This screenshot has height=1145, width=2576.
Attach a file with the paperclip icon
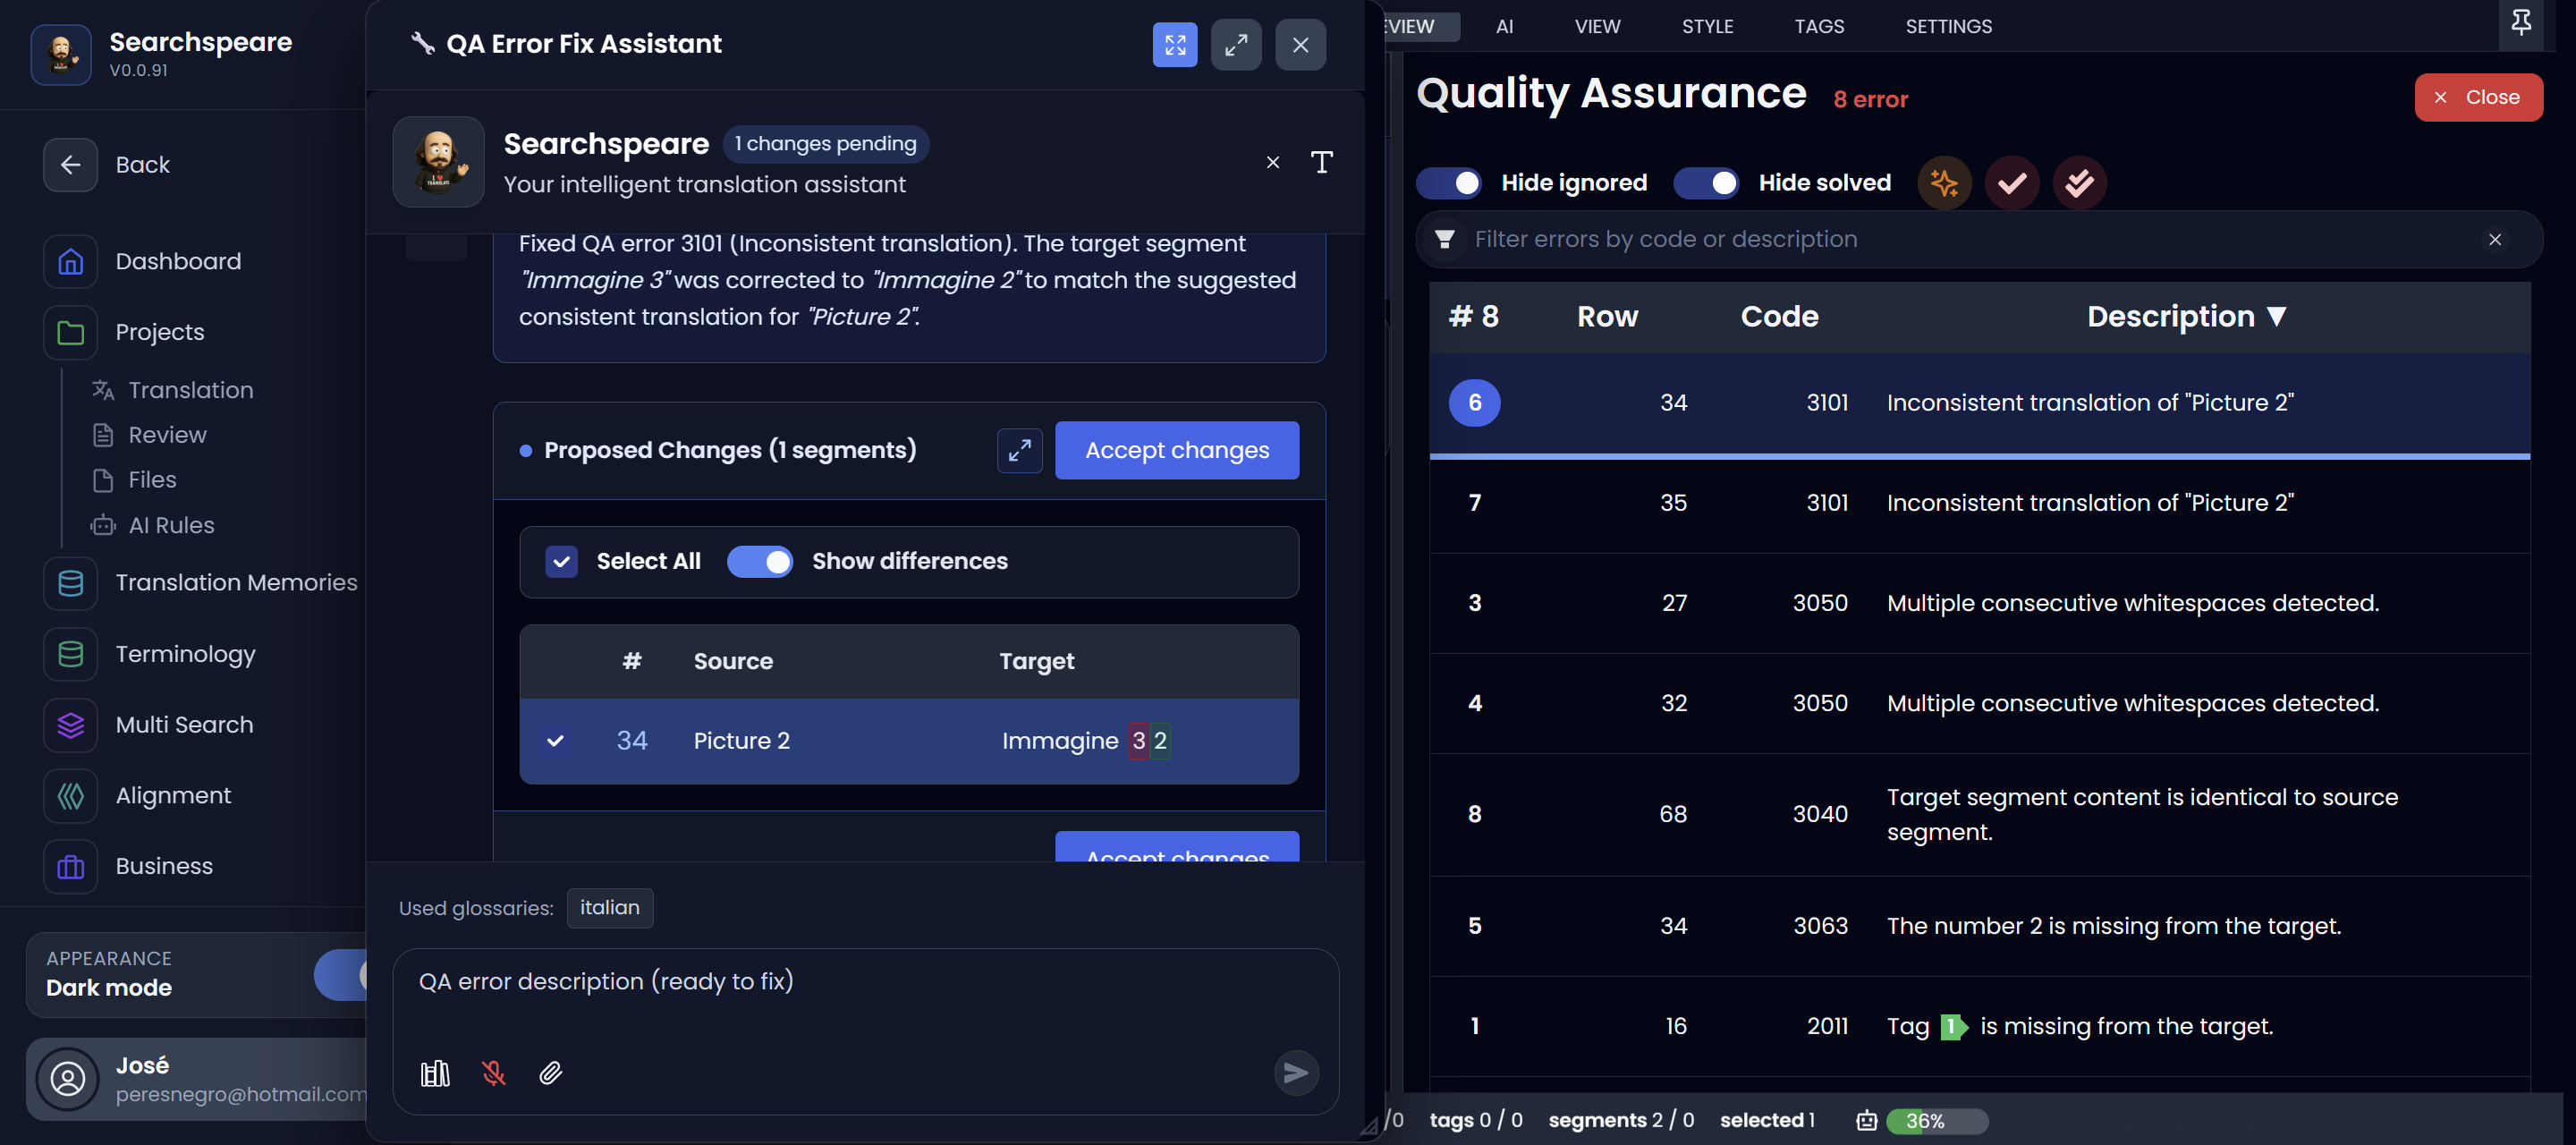[x=551, y=1073]
